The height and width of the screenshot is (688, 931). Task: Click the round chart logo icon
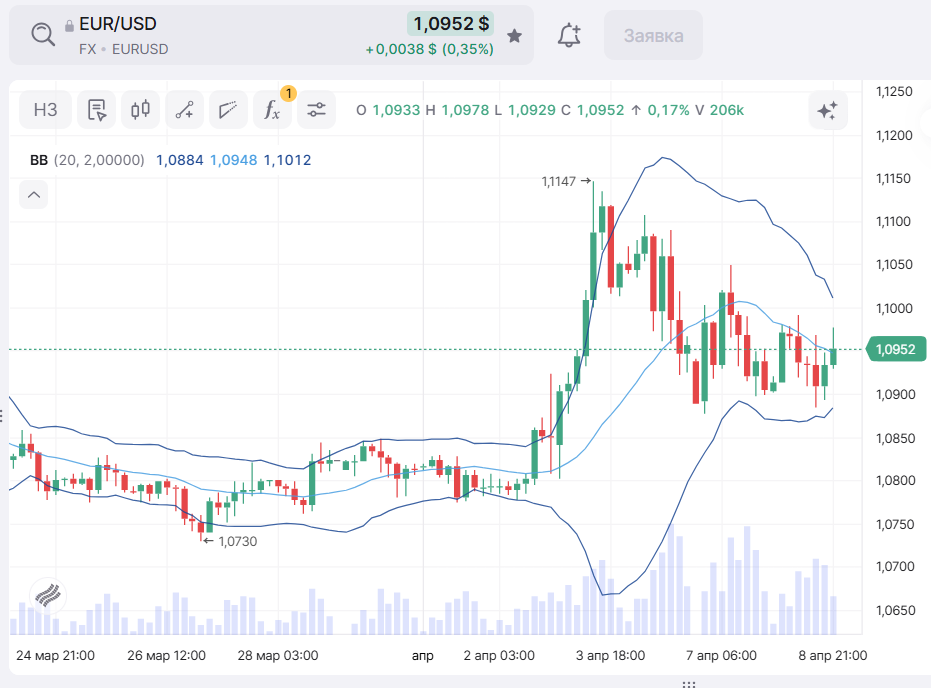pos(46,596)
